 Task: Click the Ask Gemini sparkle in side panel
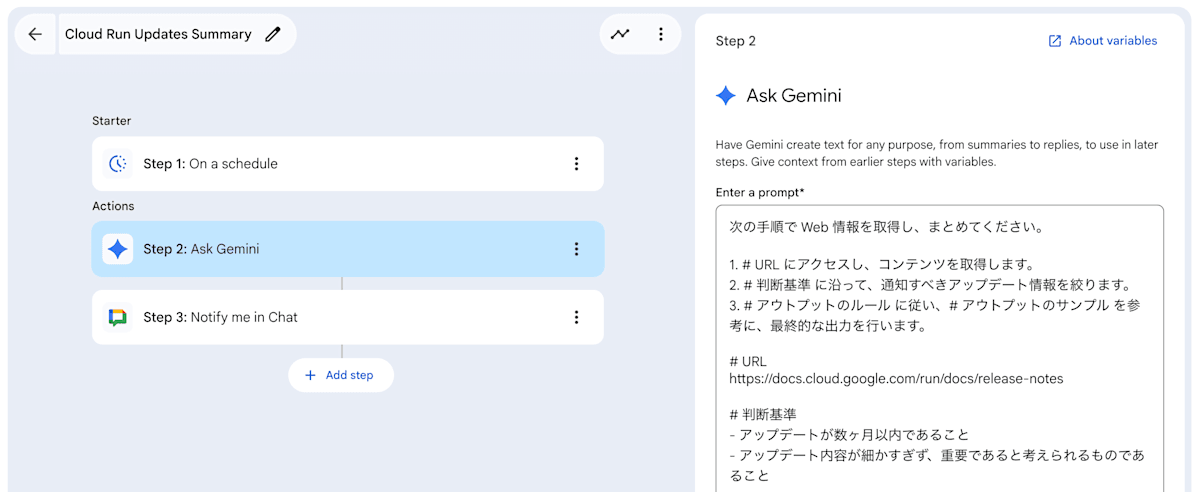click(726, 96)
